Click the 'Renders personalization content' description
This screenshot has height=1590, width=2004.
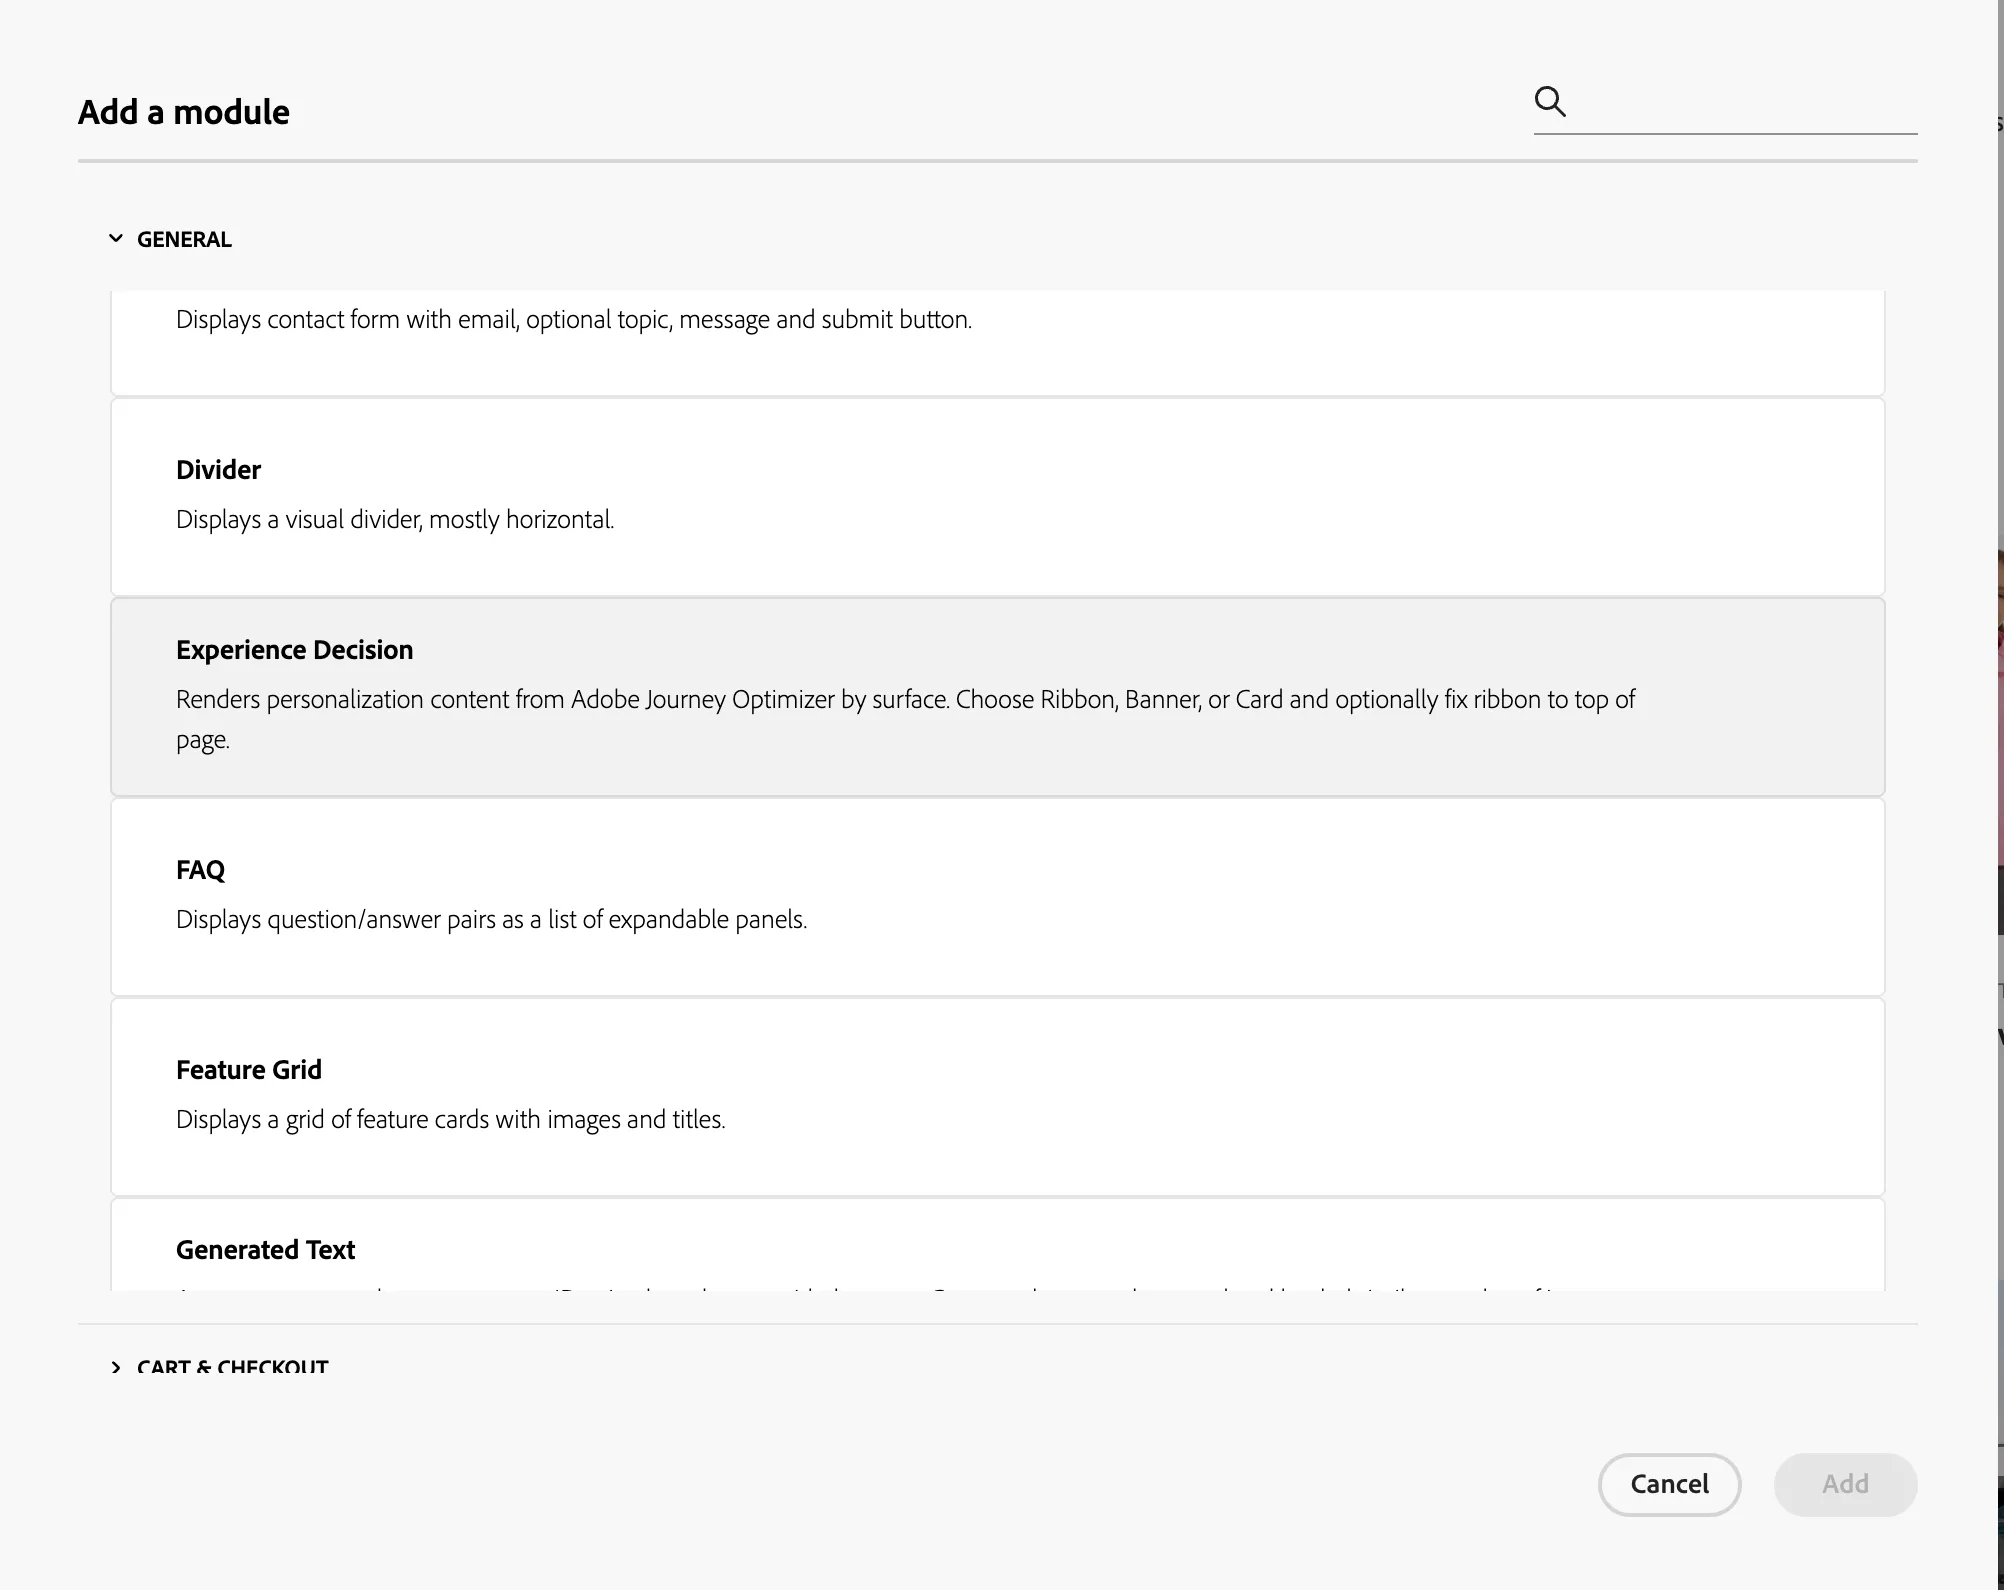click(905, 719)
